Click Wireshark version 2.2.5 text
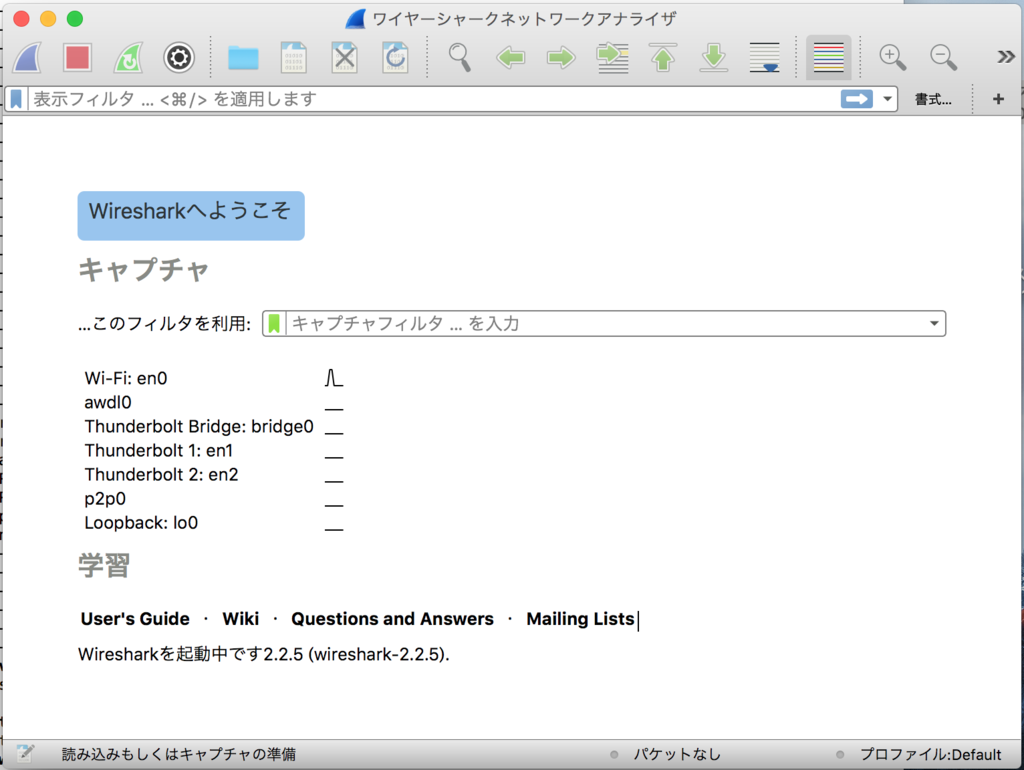The height and width of the screenshot is (770, 1024). coord(264,654)
